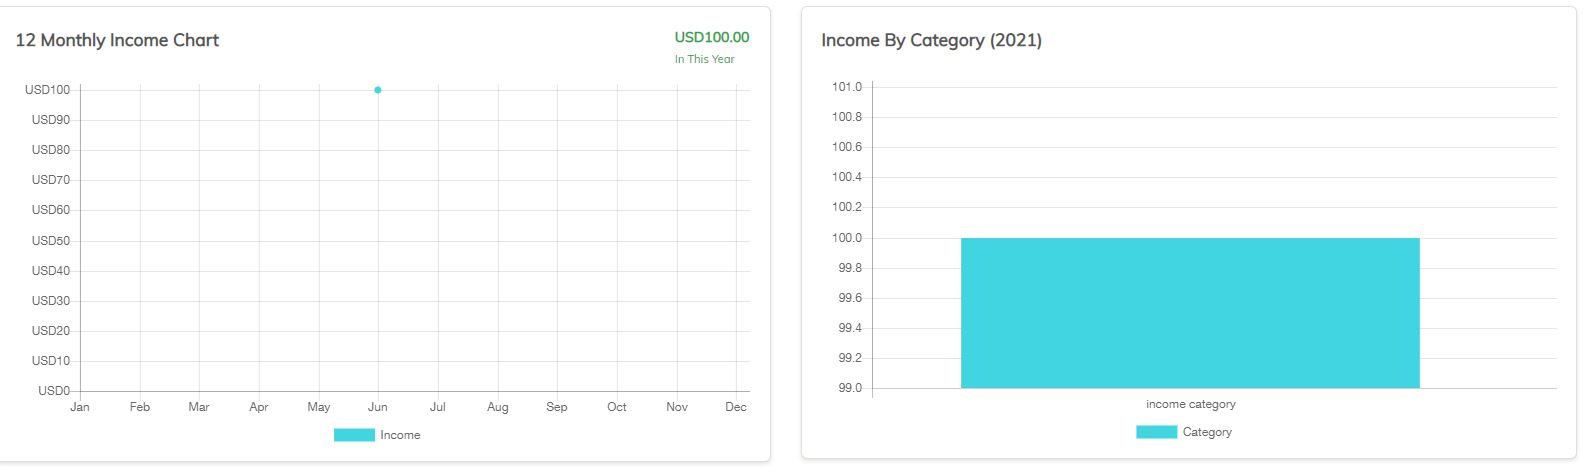Click the Jun month axis label
This screenshot has width=1590, height=474.
378,407
